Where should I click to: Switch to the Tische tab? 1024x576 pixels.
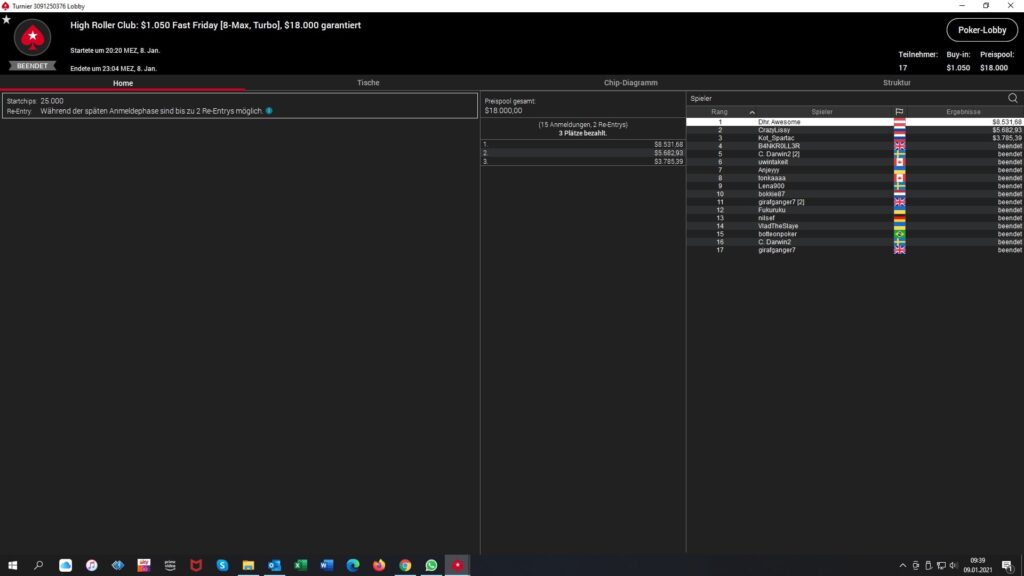(368, 83)
